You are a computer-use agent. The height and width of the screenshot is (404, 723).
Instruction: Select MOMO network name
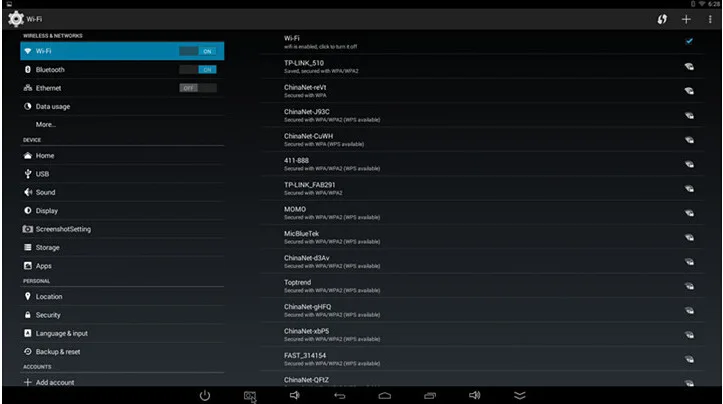[295, 209]
